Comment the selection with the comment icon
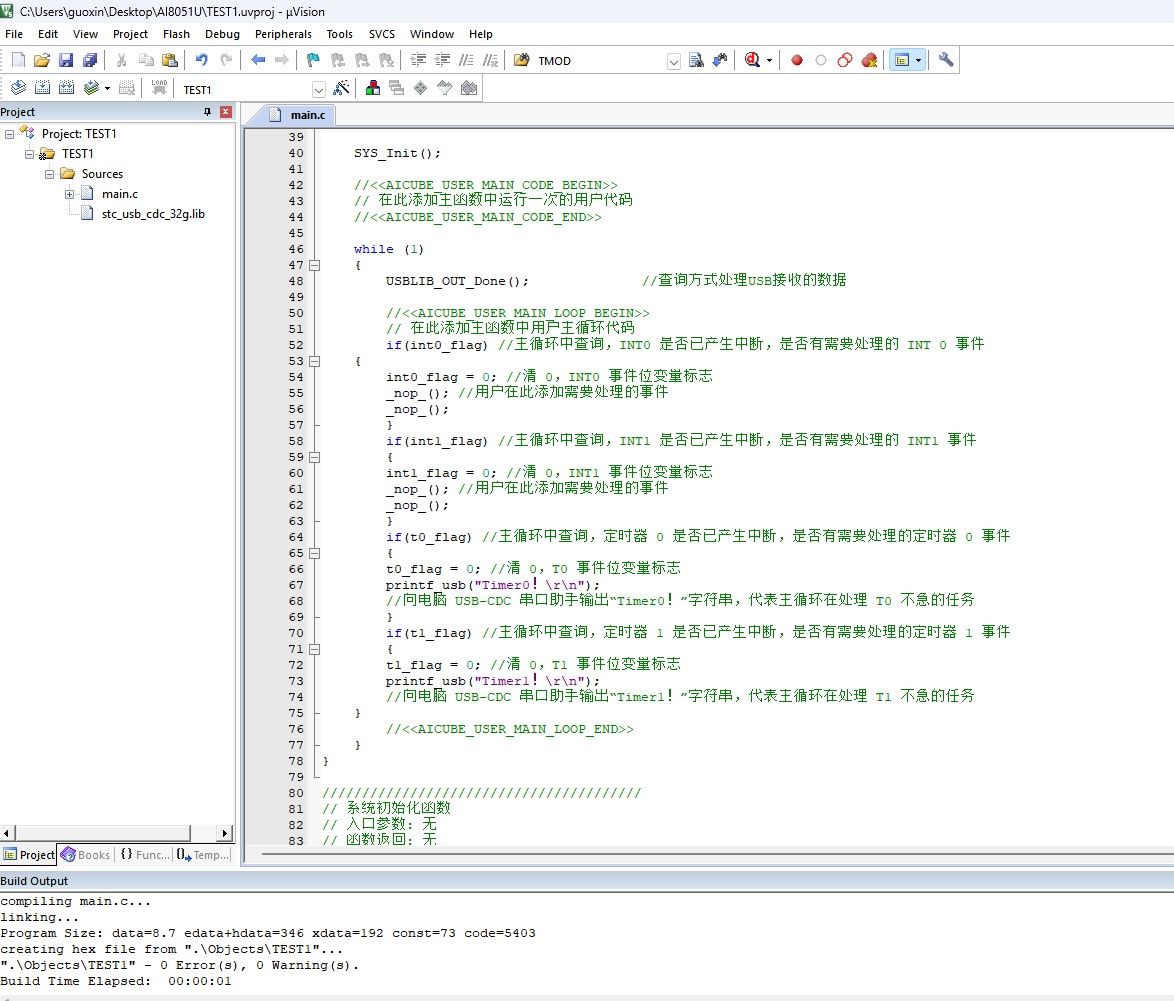The height and width of the screenshot is (1001, 1174). coord(466,60)
